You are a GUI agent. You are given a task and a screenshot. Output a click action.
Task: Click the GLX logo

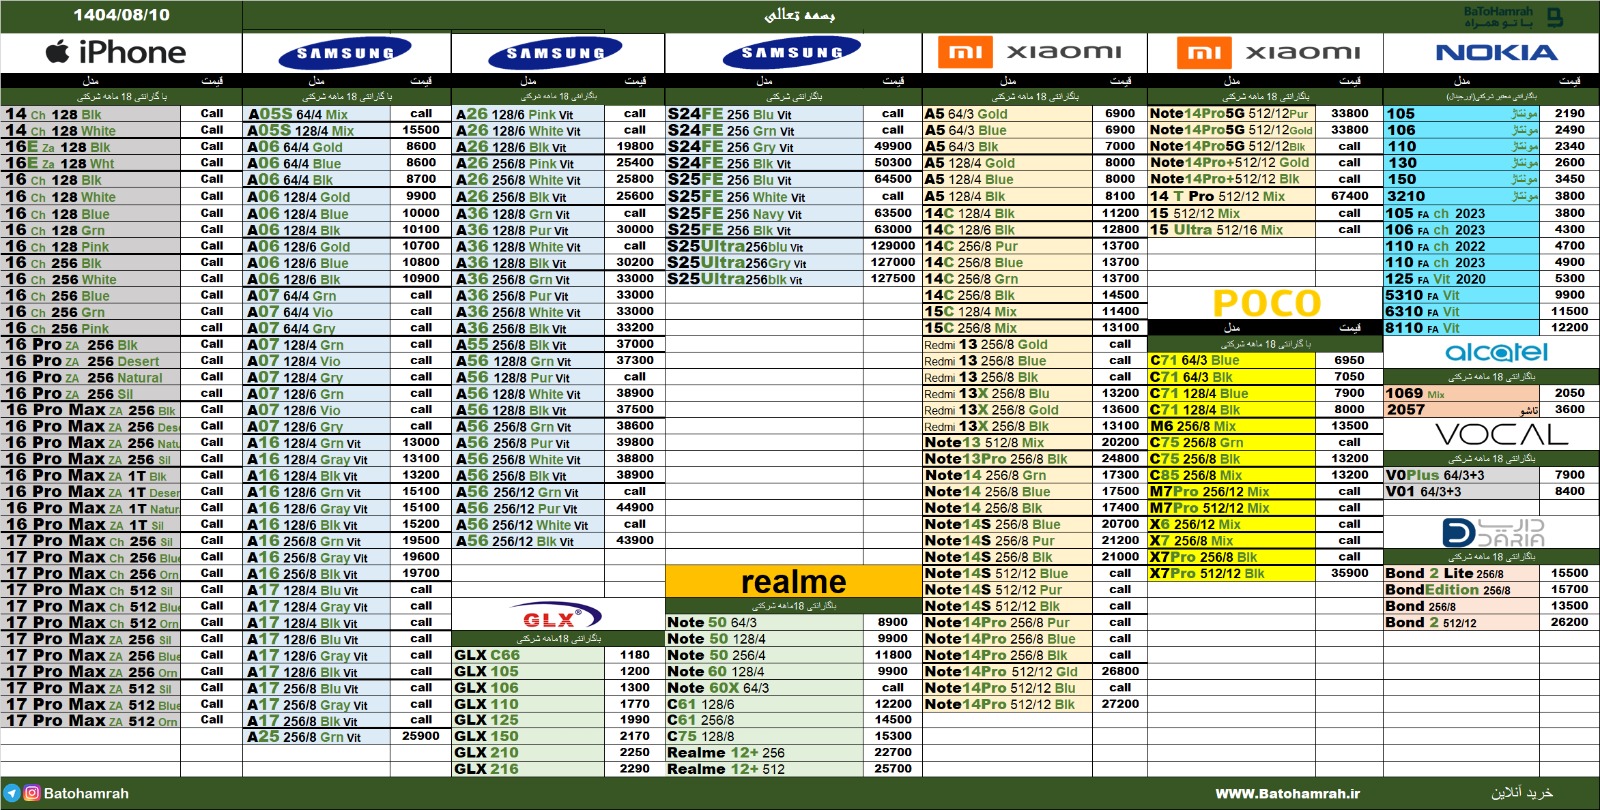pos(556,616)
